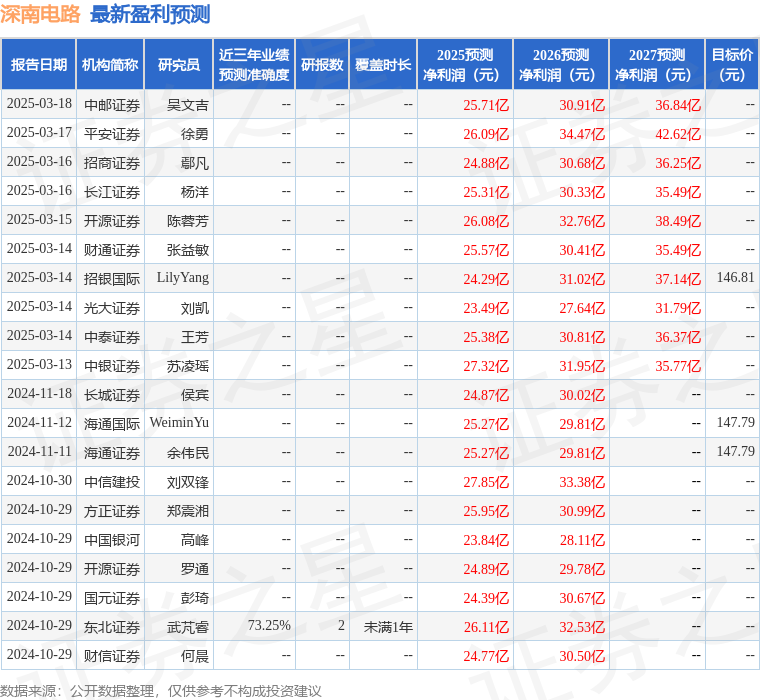Click researcher name 鄢凡
This screenshot has height=700, width=760.
pyautogui.click(x=195, y=163)
